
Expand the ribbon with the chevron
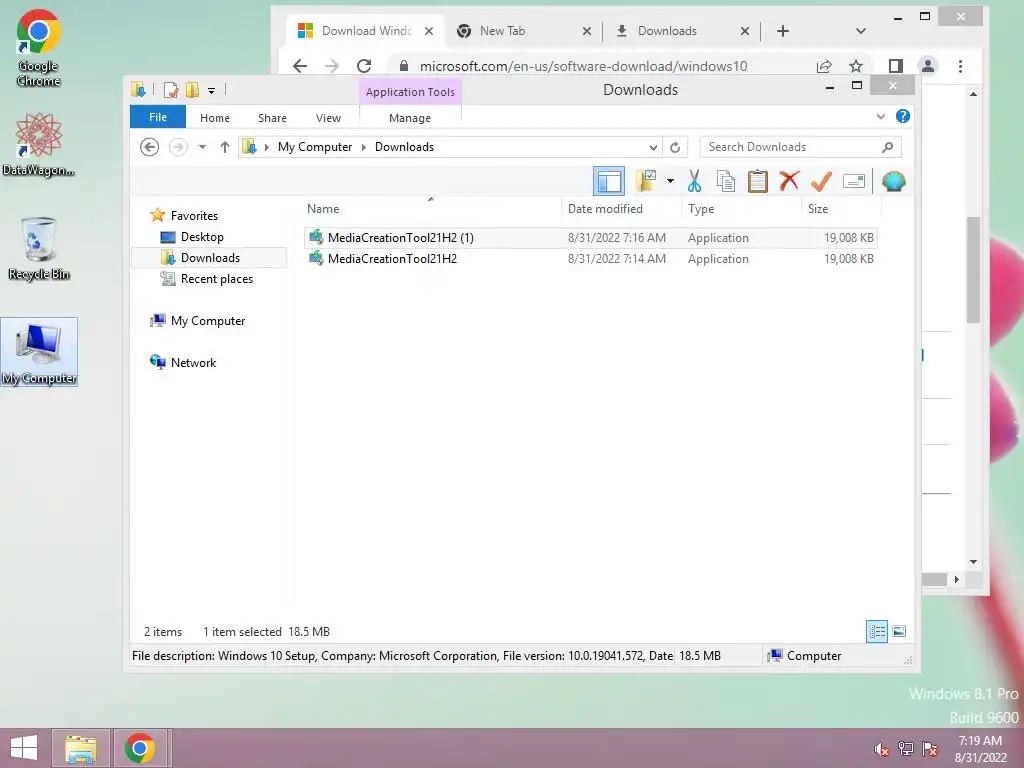880,117
